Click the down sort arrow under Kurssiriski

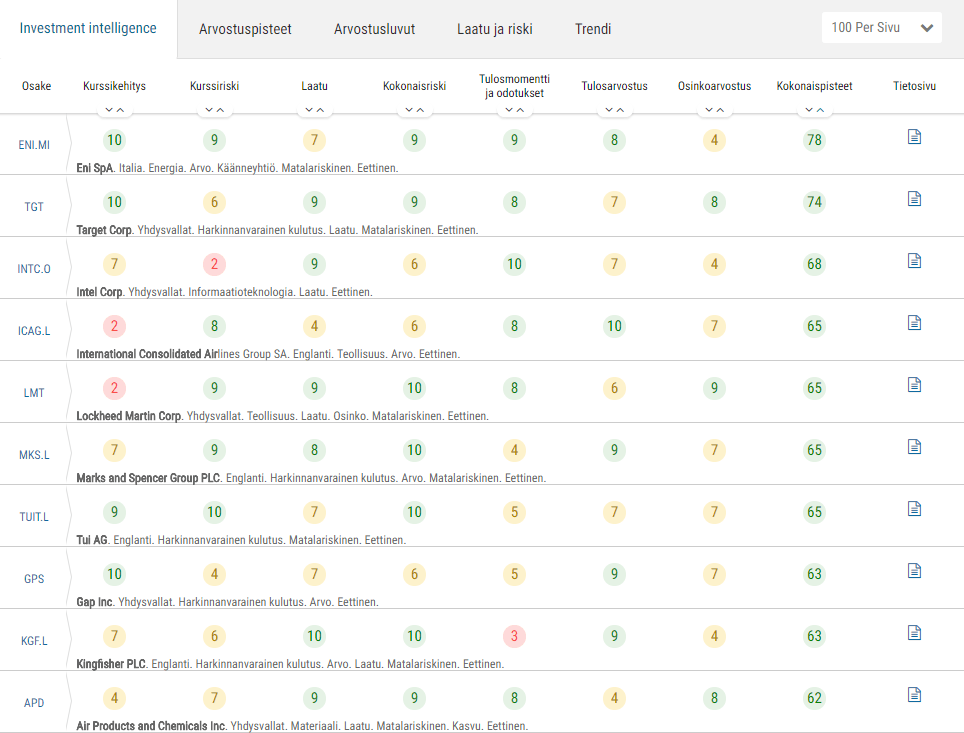click(x=209, y=109)
